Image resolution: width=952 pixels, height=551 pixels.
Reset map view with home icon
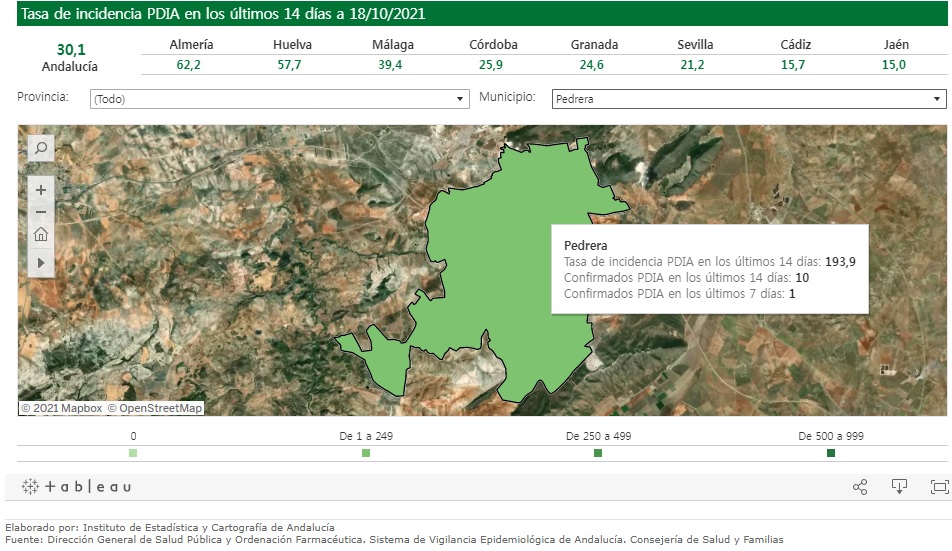point(41,235)
